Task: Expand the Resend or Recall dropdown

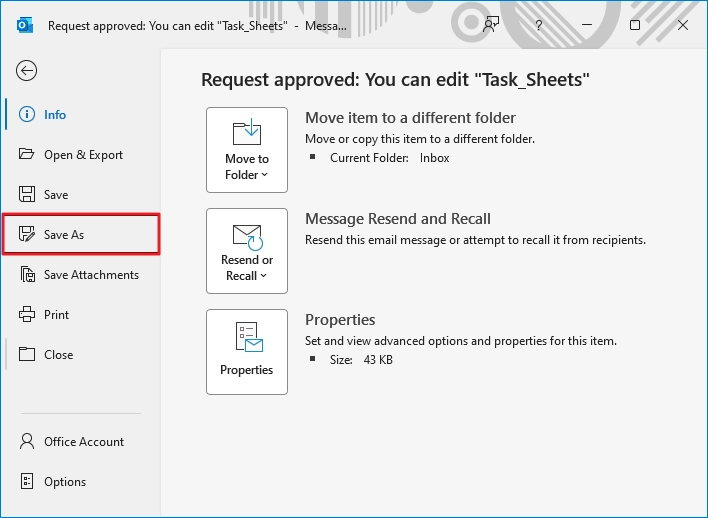Action: (247, 251)
